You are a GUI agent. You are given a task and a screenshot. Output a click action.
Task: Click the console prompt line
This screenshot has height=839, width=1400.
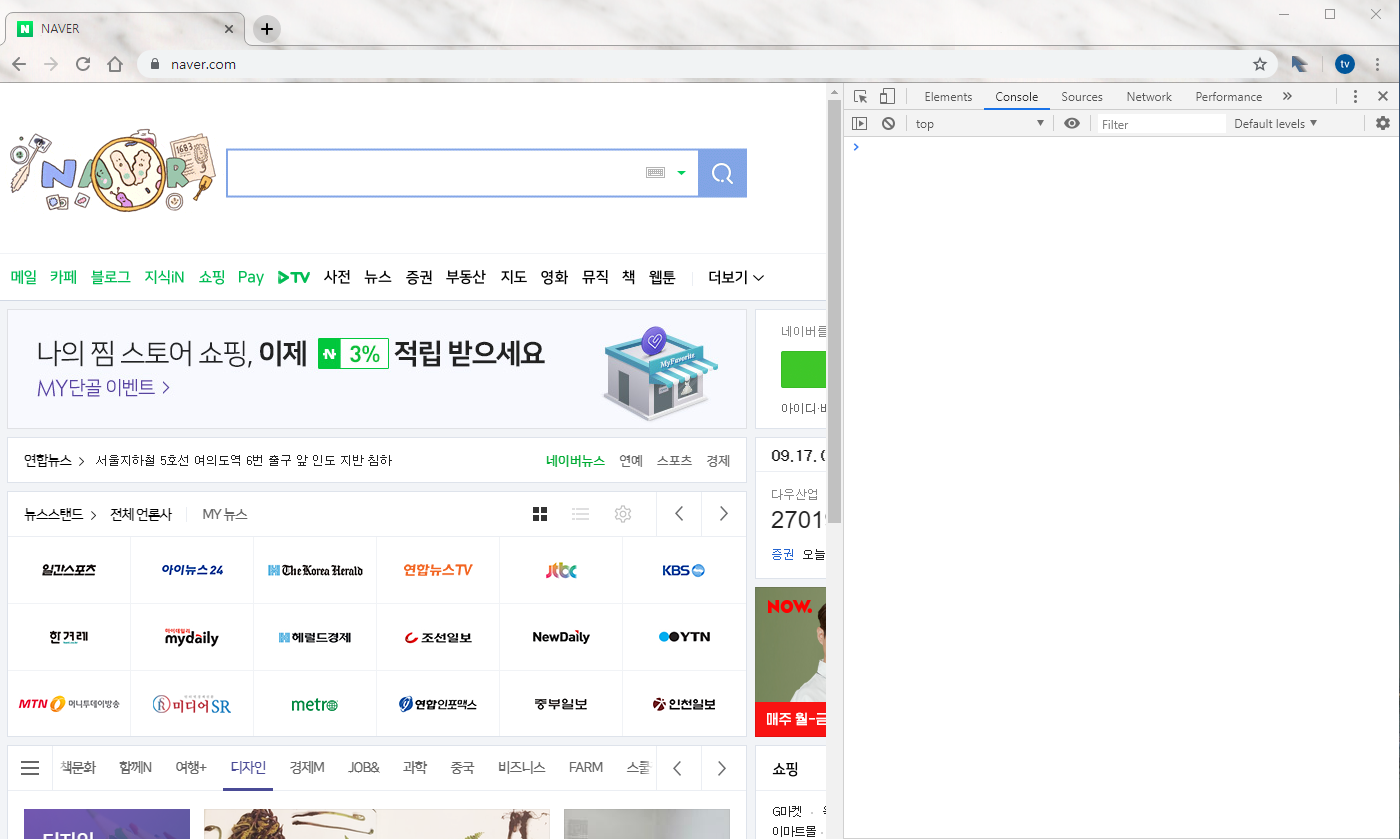tap(1121, 147)
